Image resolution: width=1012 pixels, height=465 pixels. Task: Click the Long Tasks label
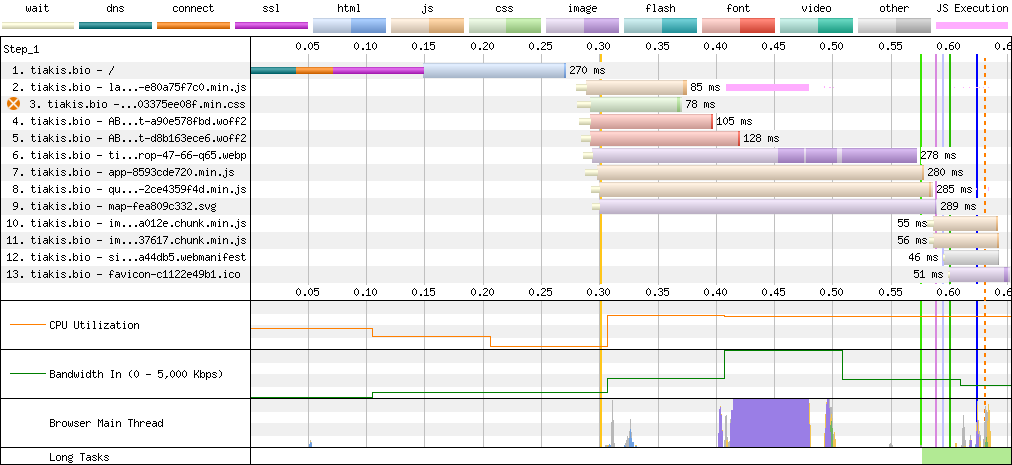pos(77,457)
